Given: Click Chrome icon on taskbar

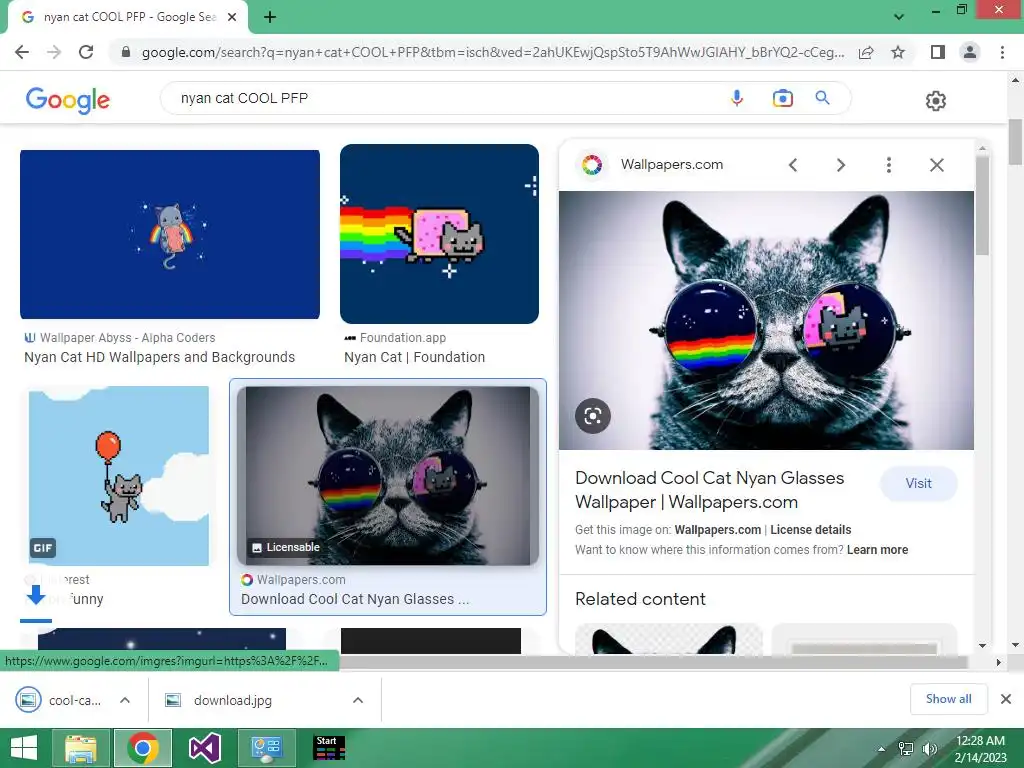Looking at the screenshot, I should 143,748.
